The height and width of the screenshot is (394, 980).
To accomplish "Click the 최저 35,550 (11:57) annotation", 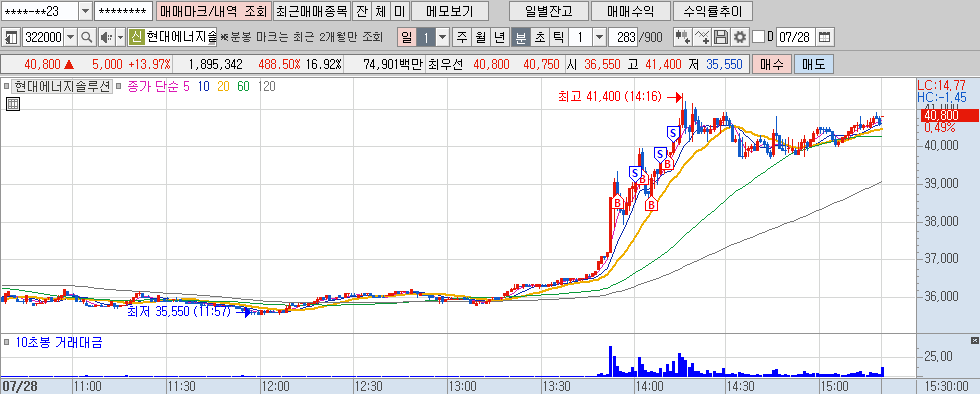I will tap(179, 311).
